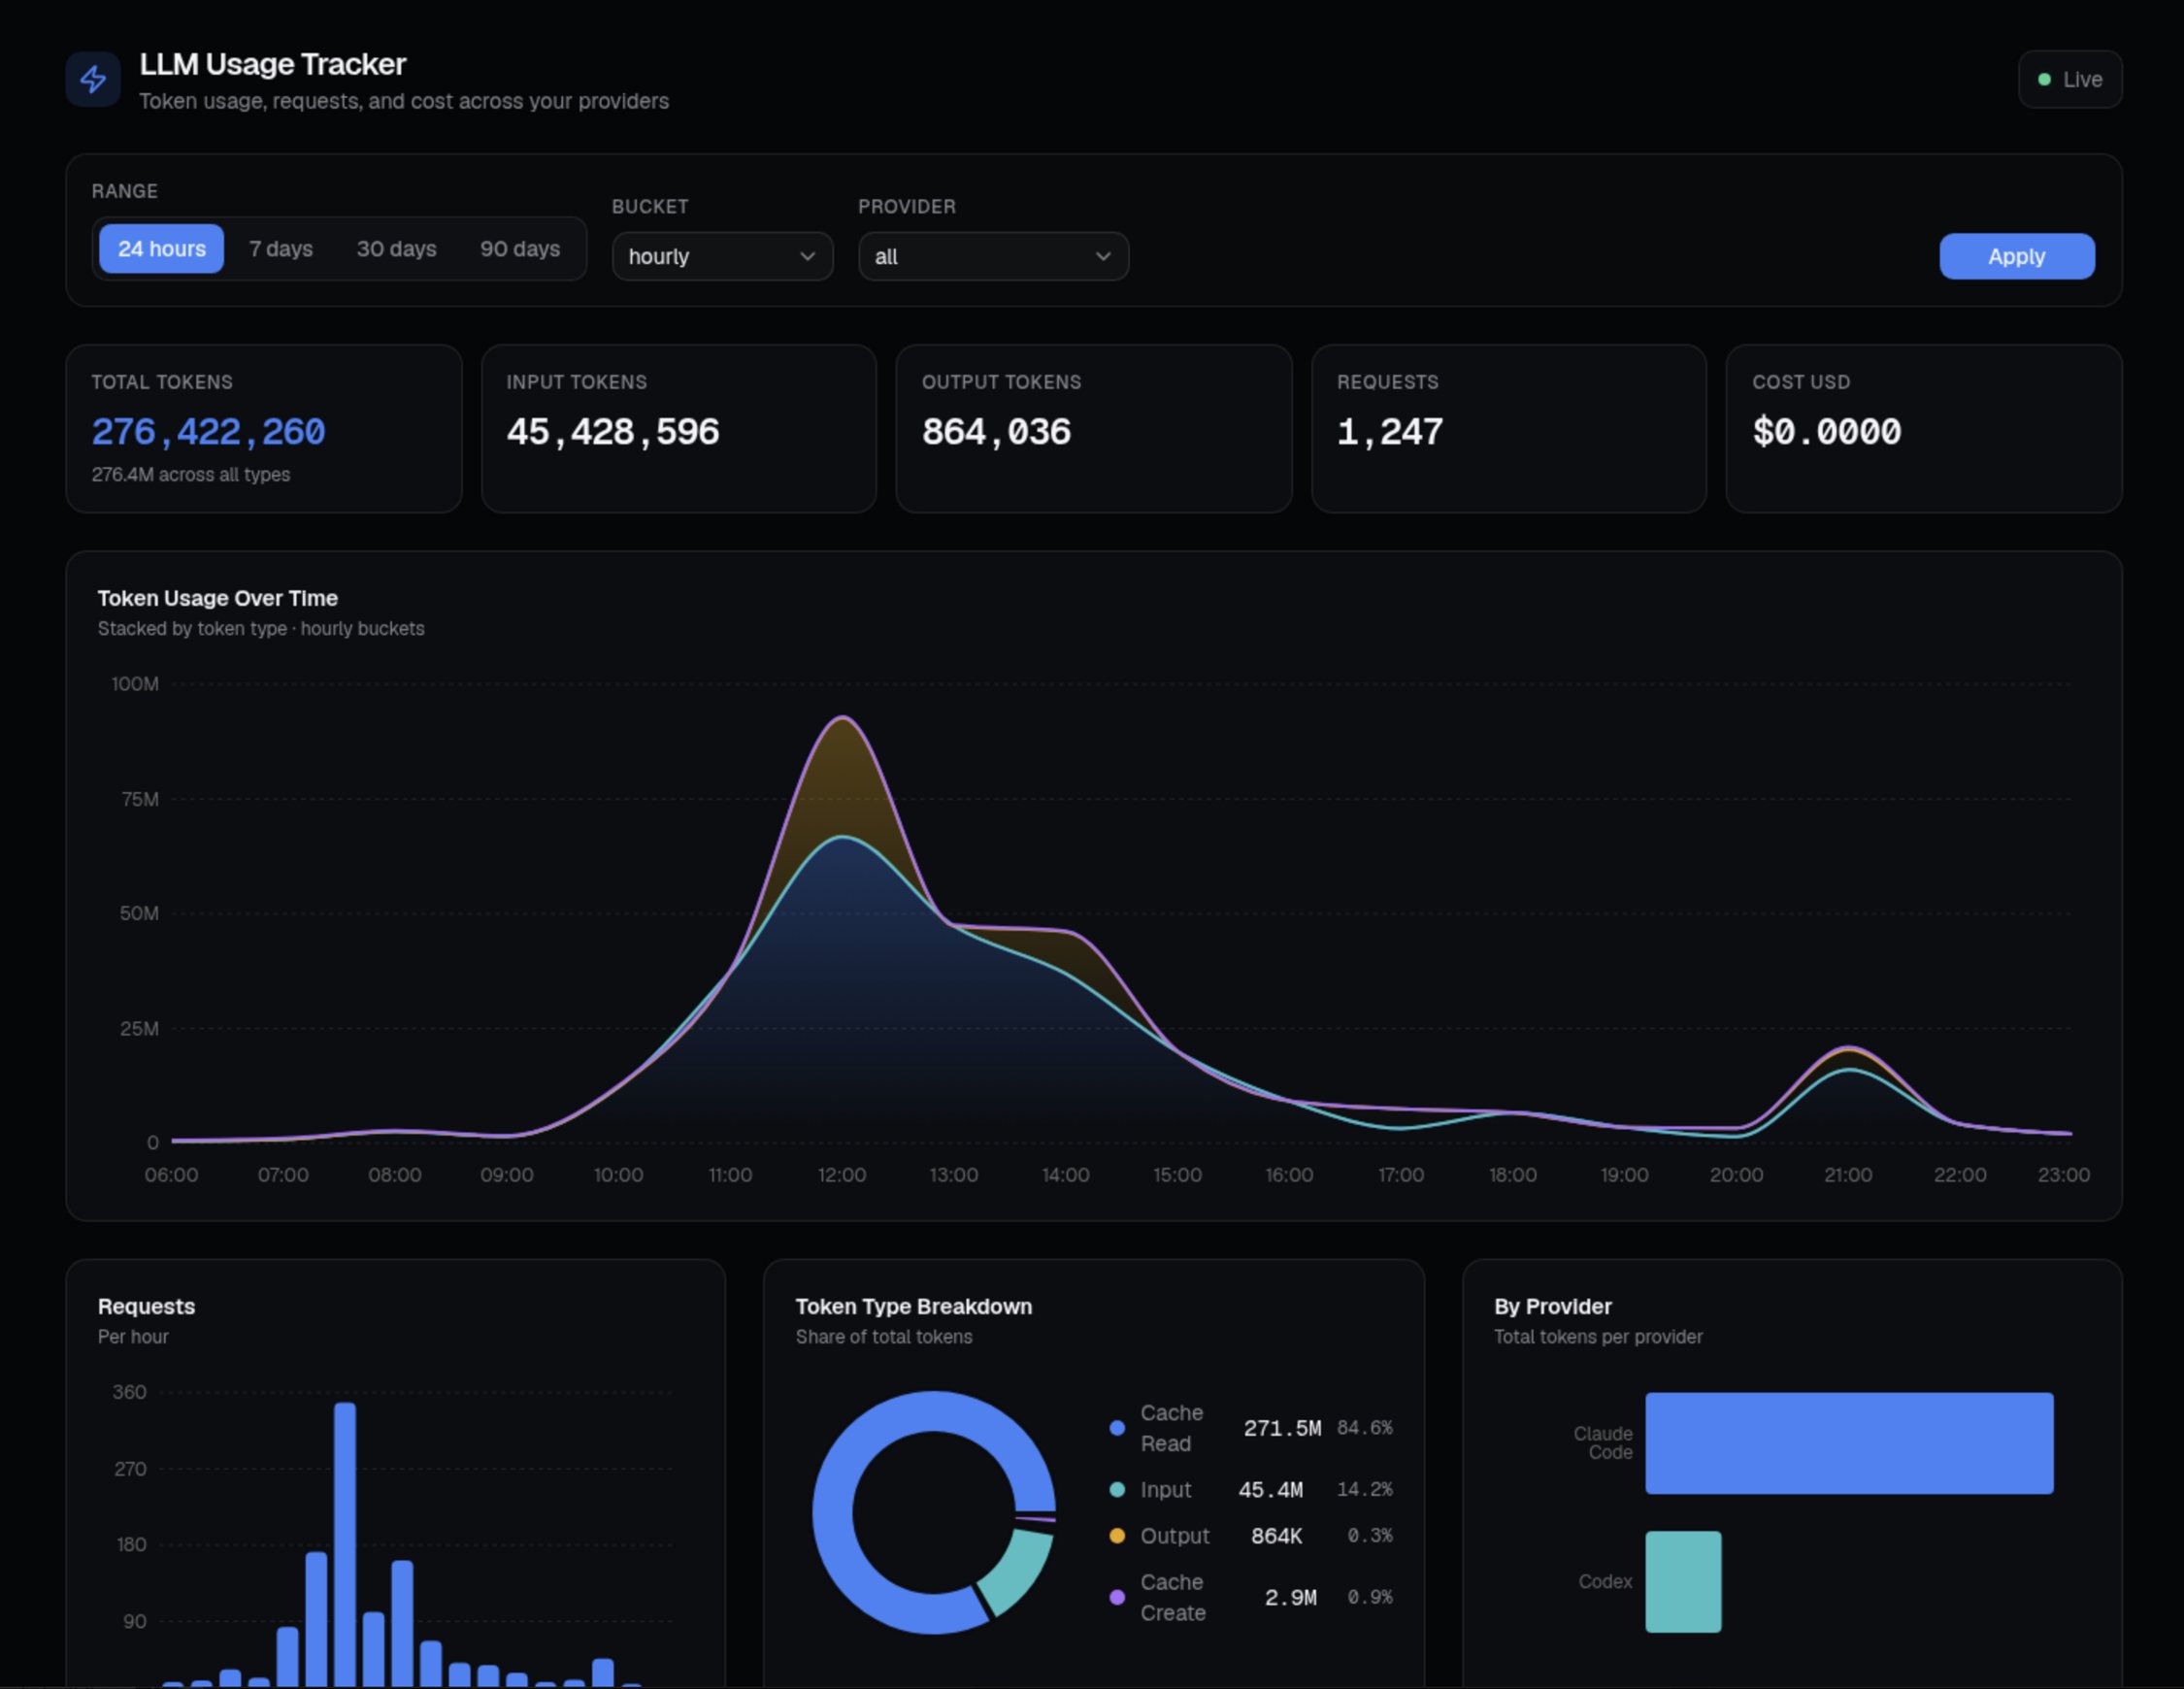Click the Live indicator badge
The image size is (2184, 1689).
click(x=2069, y=79)
